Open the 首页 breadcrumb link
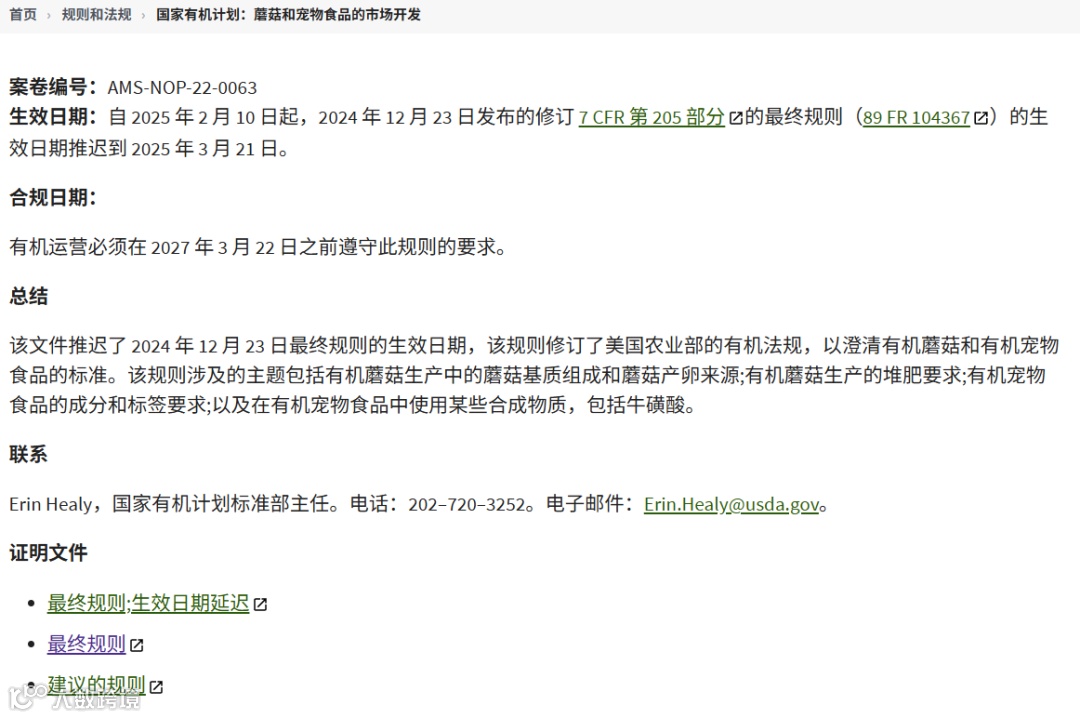The height and width of the screenshot is (718, 1080). click(x=23, y=14)
